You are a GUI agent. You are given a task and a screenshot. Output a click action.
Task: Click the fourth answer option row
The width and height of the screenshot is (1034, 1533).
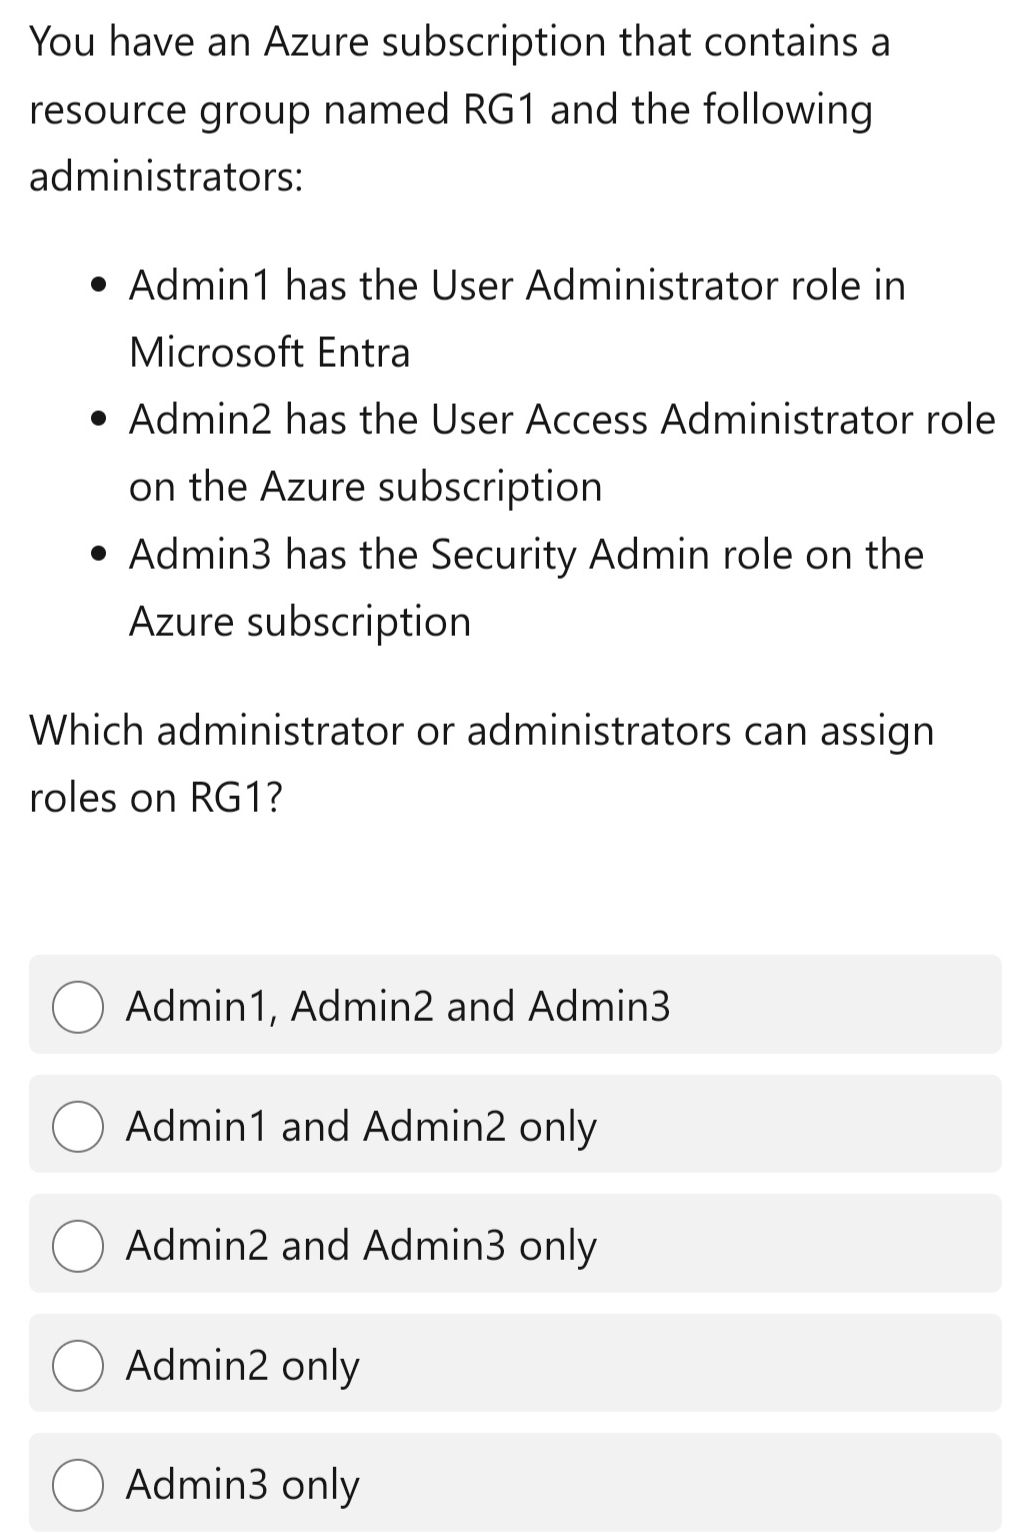516,1366
